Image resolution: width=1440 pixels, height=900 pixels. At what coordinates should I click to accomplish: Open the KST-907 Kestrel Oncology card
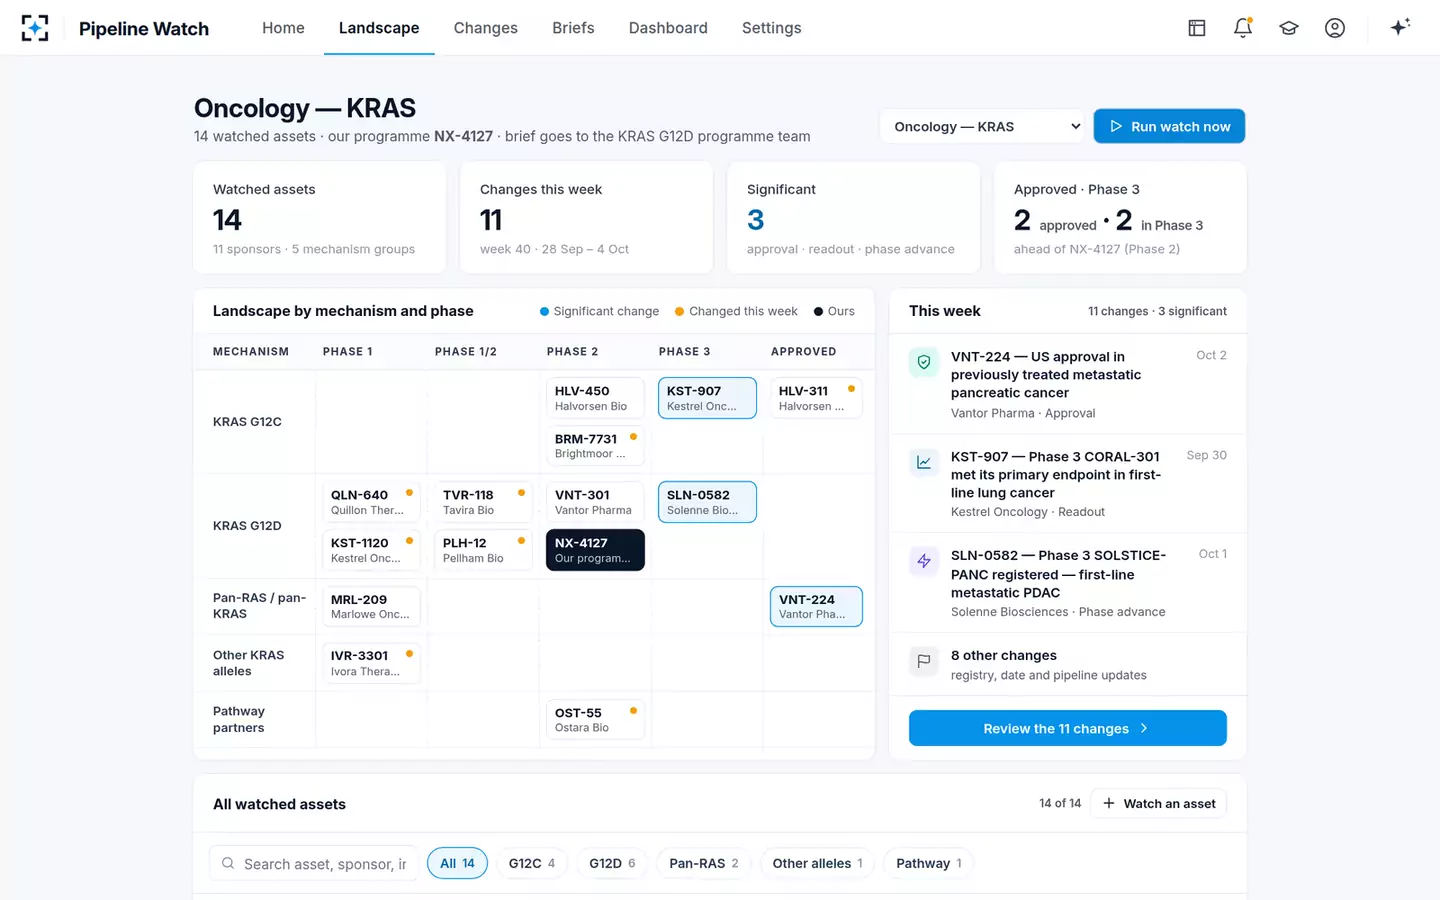[707, 398]
